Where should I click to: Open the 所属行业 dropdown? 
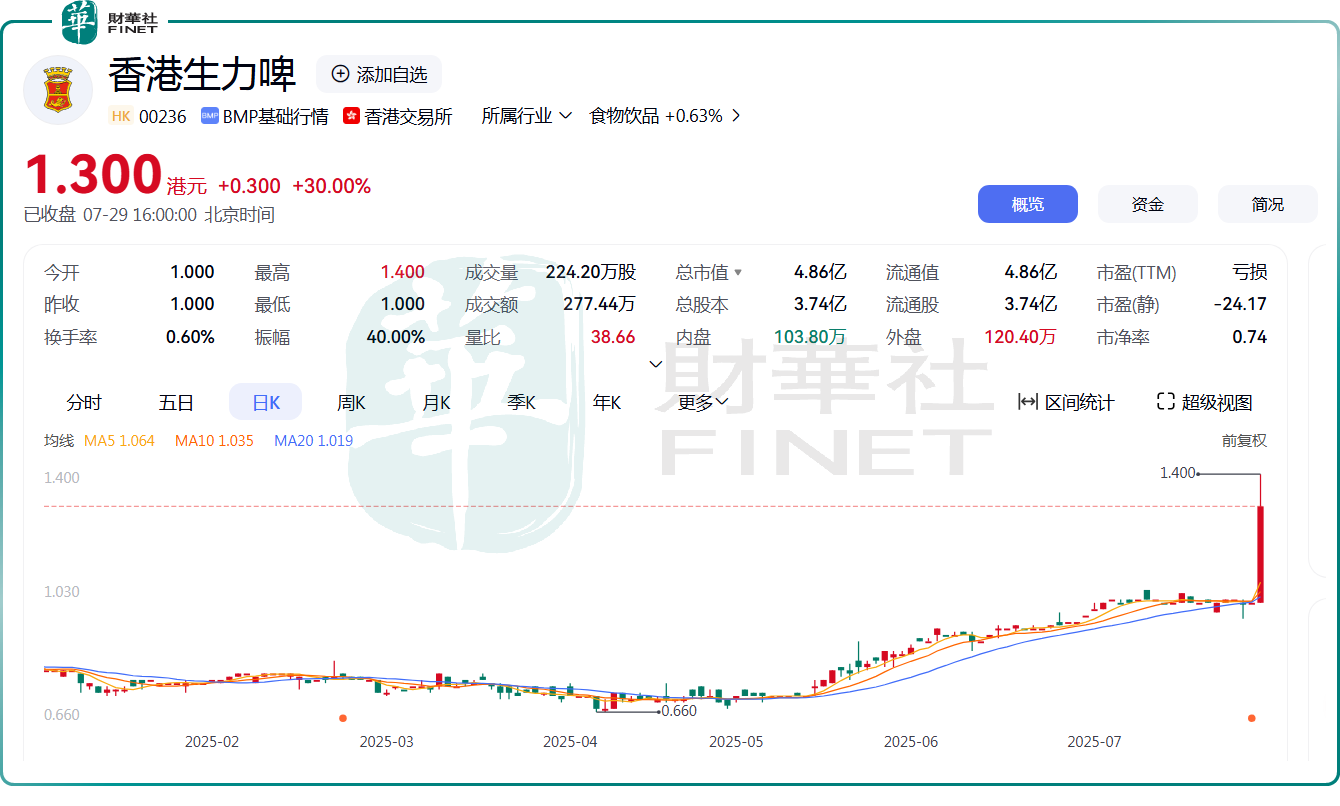coord(526,116)
